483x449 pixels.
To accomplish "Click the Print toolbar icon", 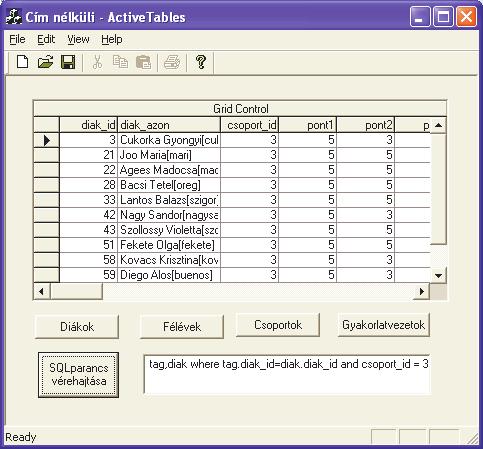I will (x=172, y=62).
